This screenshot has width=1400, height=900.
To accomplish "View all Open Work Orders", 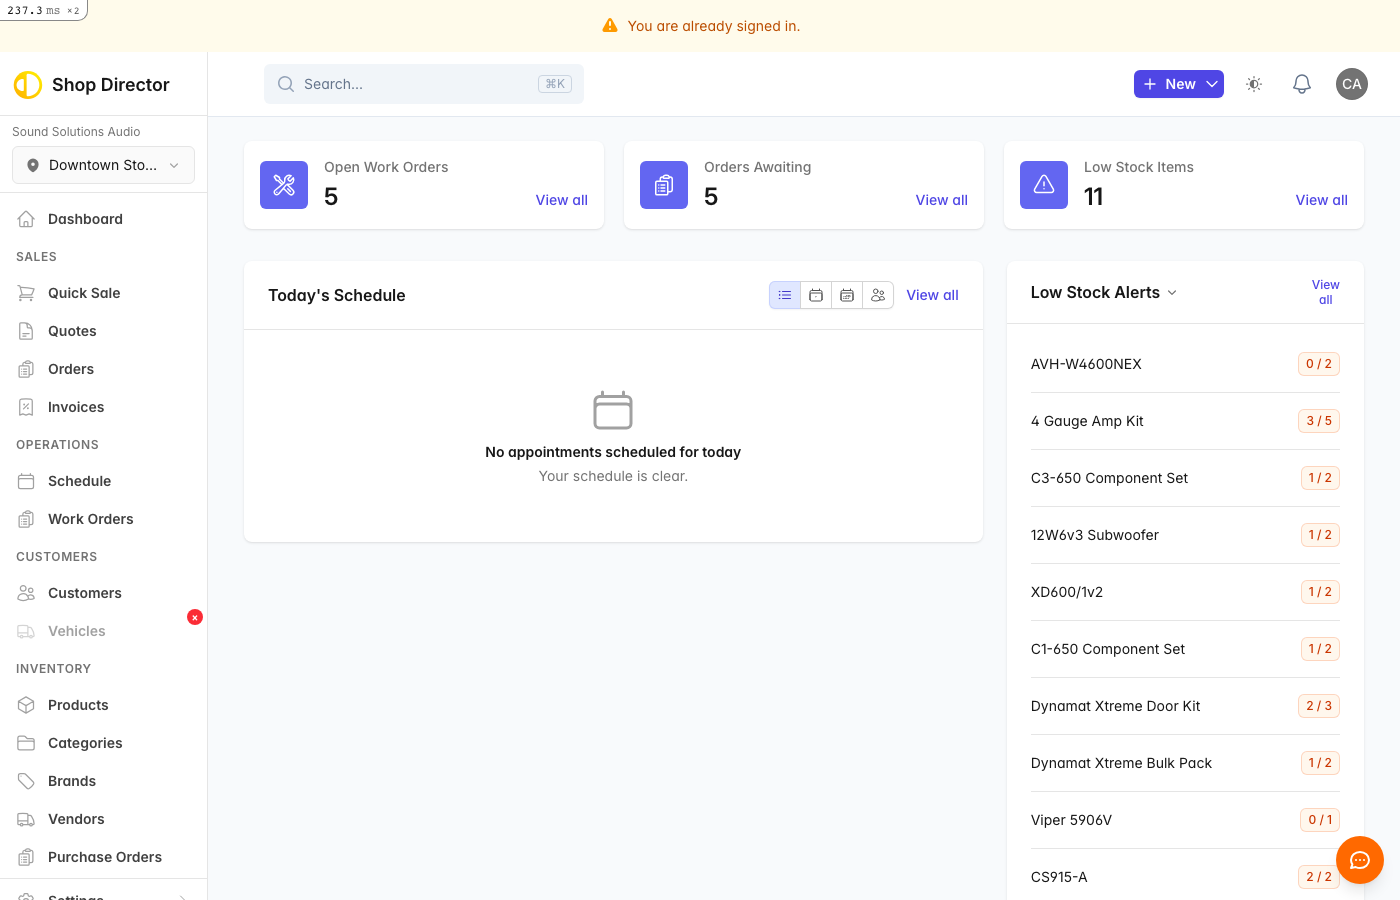I will point(561,200).
